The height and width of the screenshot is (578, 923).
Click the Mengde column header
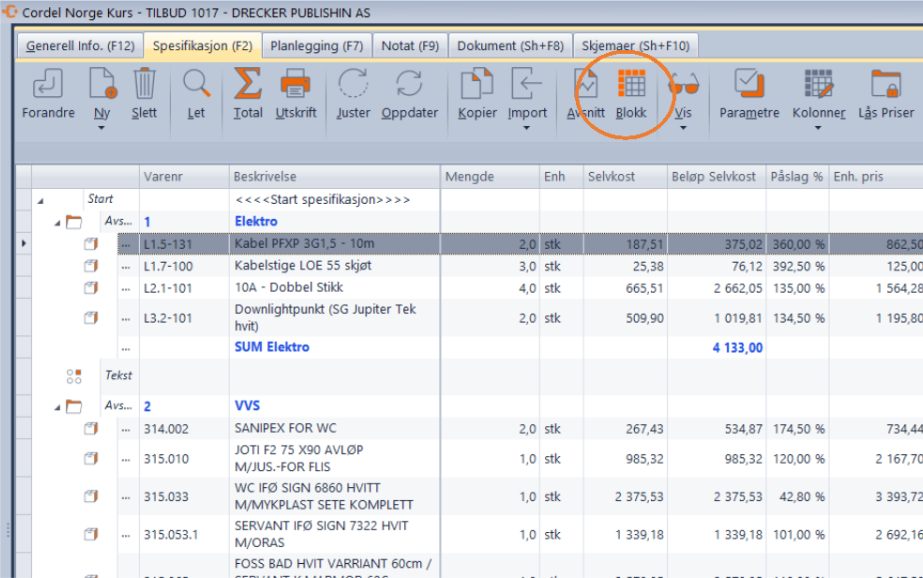click(490, 177)
